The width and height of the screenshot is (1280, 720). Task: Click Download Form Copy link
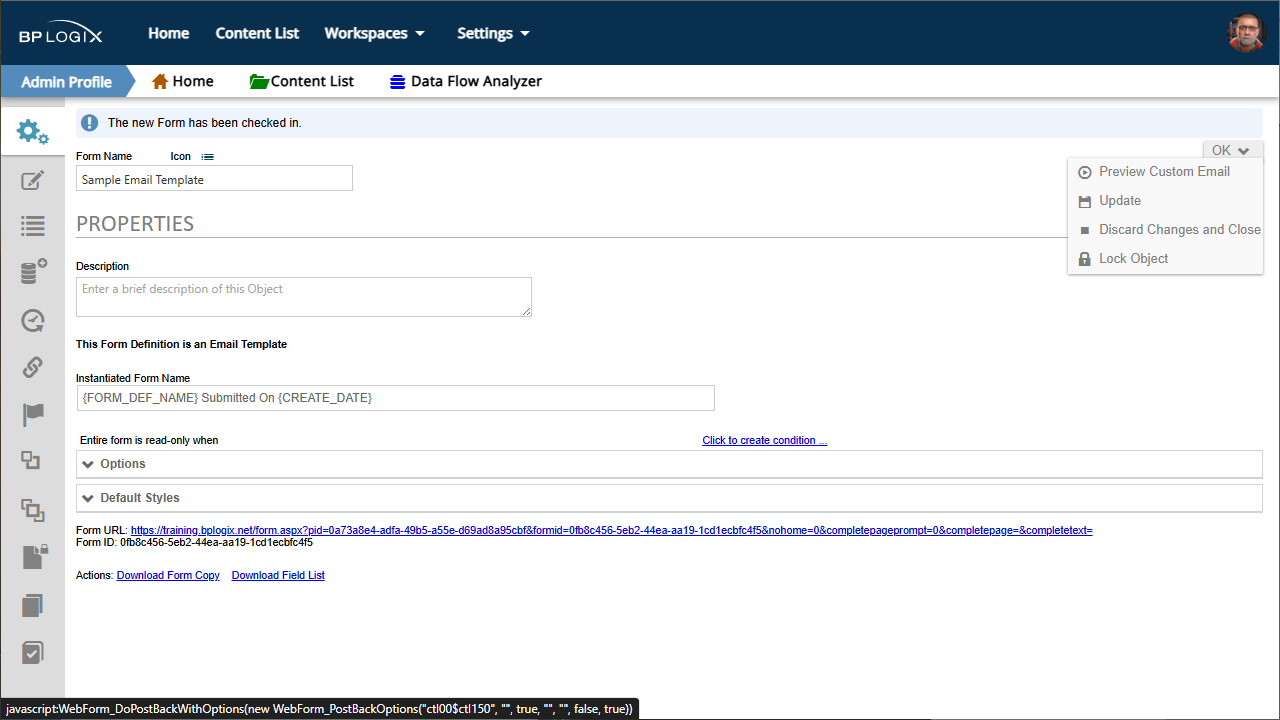point(168,575)
